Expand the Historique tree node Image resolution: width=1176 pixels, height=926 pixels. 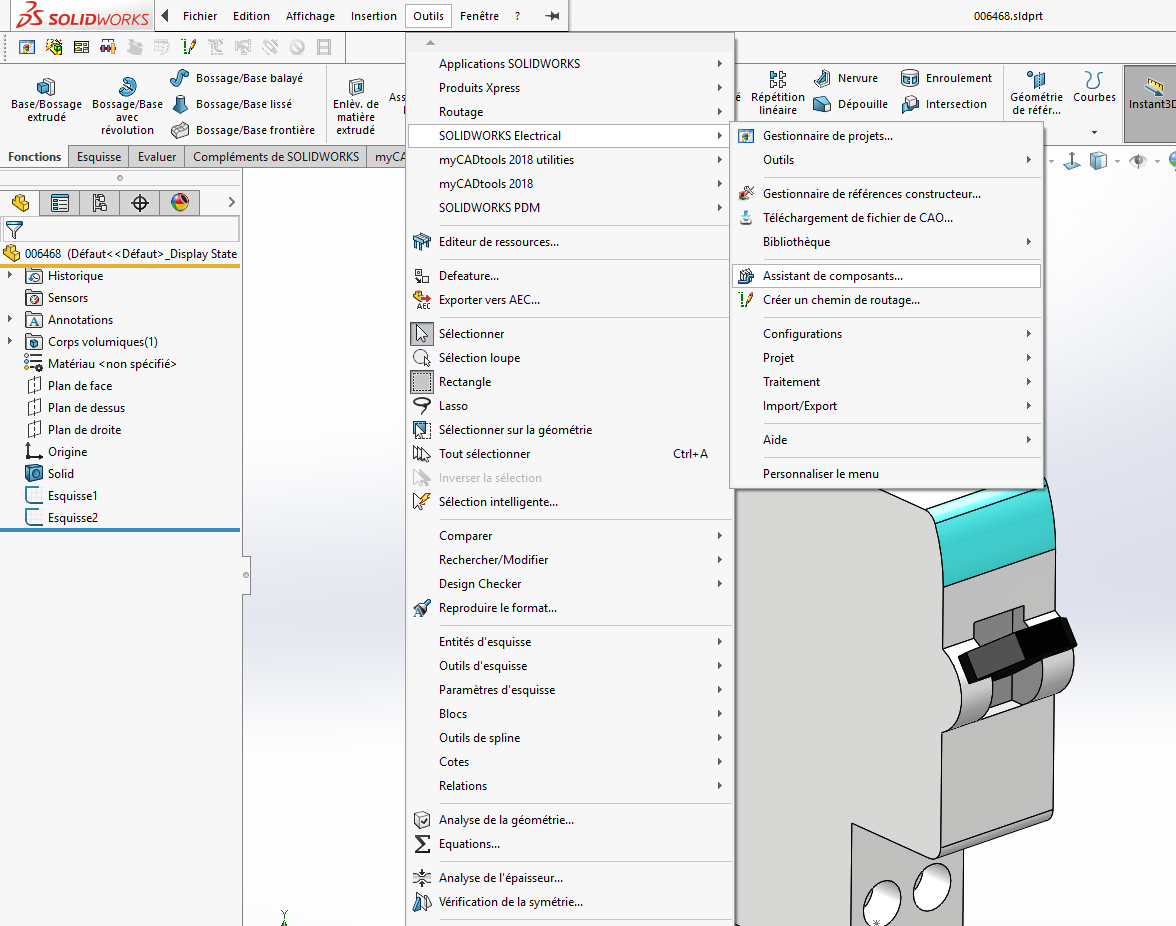(10, 276)
